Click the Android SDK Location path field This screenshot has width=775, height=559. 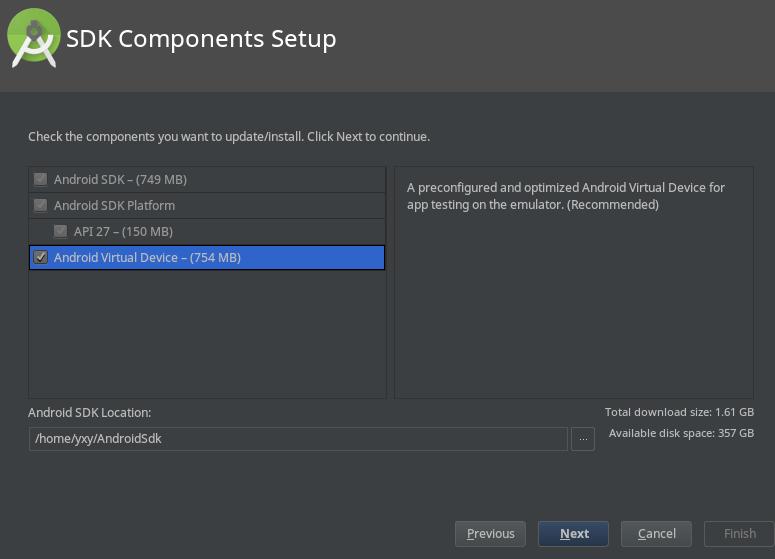[x=298, y=439]
